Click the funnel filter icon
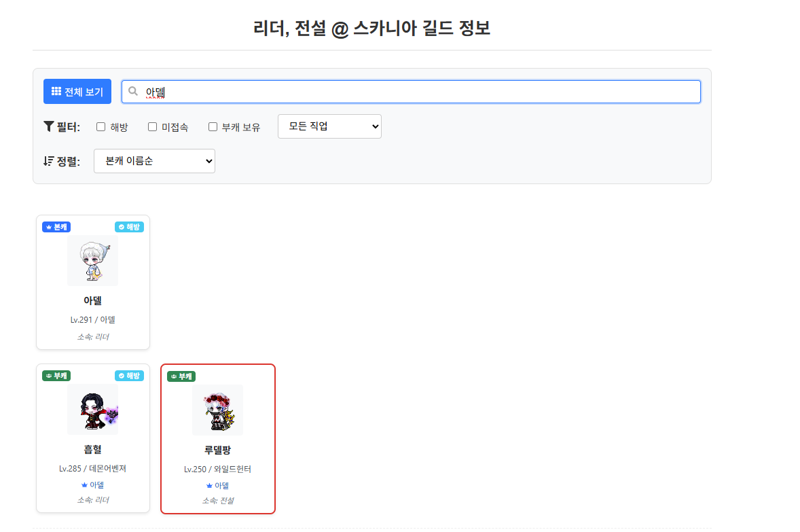Image resolution: width=800 pixels, height=532 pixels. (x=48, y=126)
